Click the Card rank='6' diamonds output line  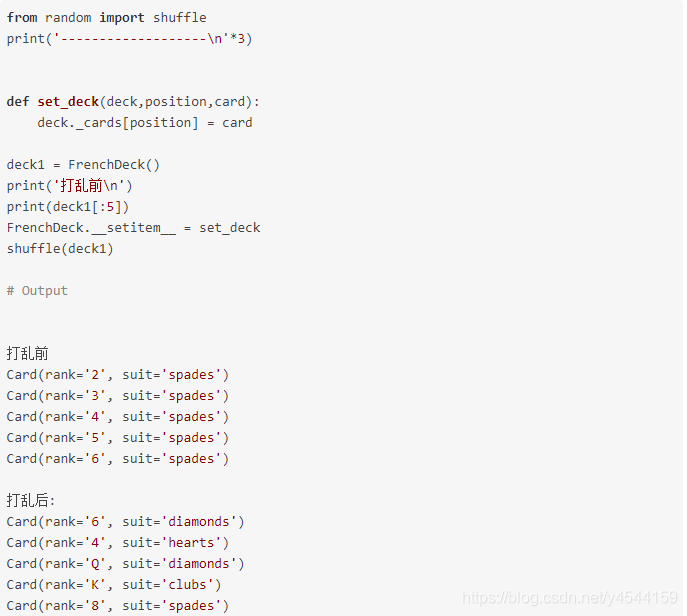point(125,521)
